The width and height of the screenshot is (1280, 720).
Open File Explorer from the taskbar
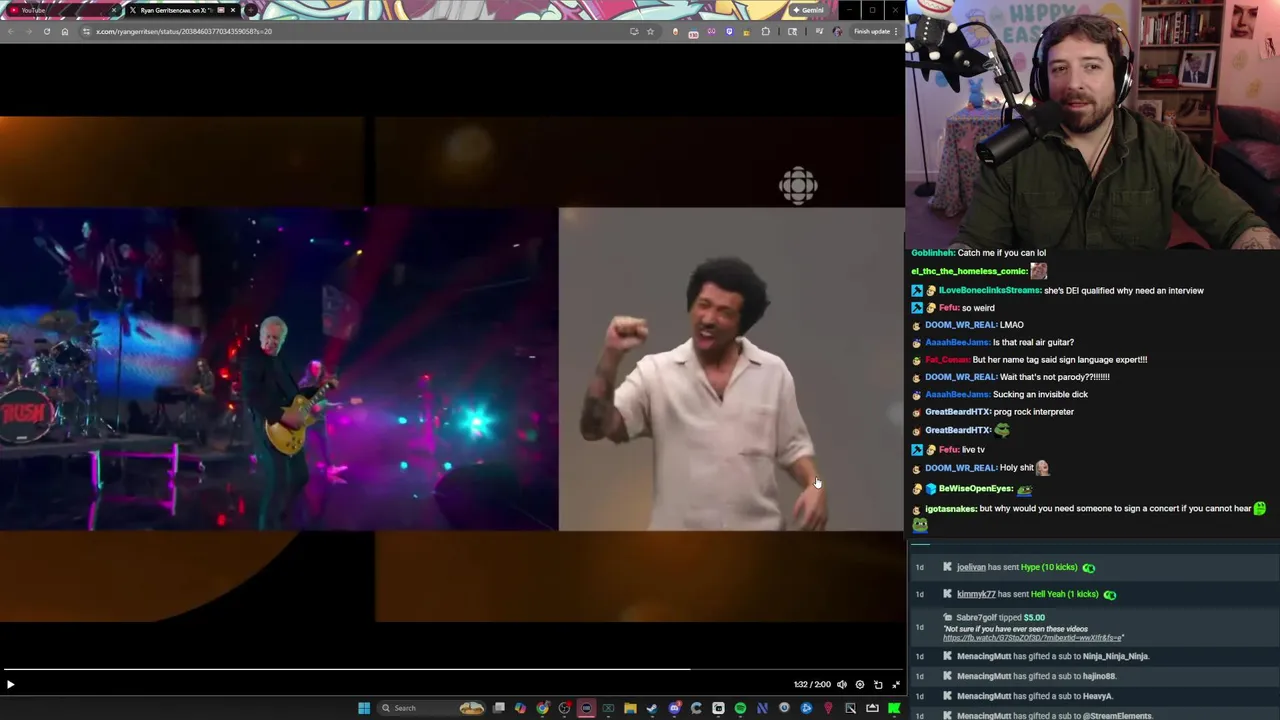coord(630,708)
